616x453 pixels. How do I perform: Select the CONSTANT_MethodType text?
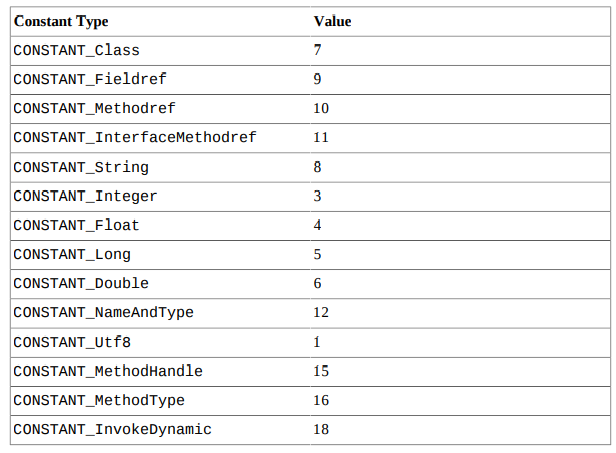pos(98,401)
